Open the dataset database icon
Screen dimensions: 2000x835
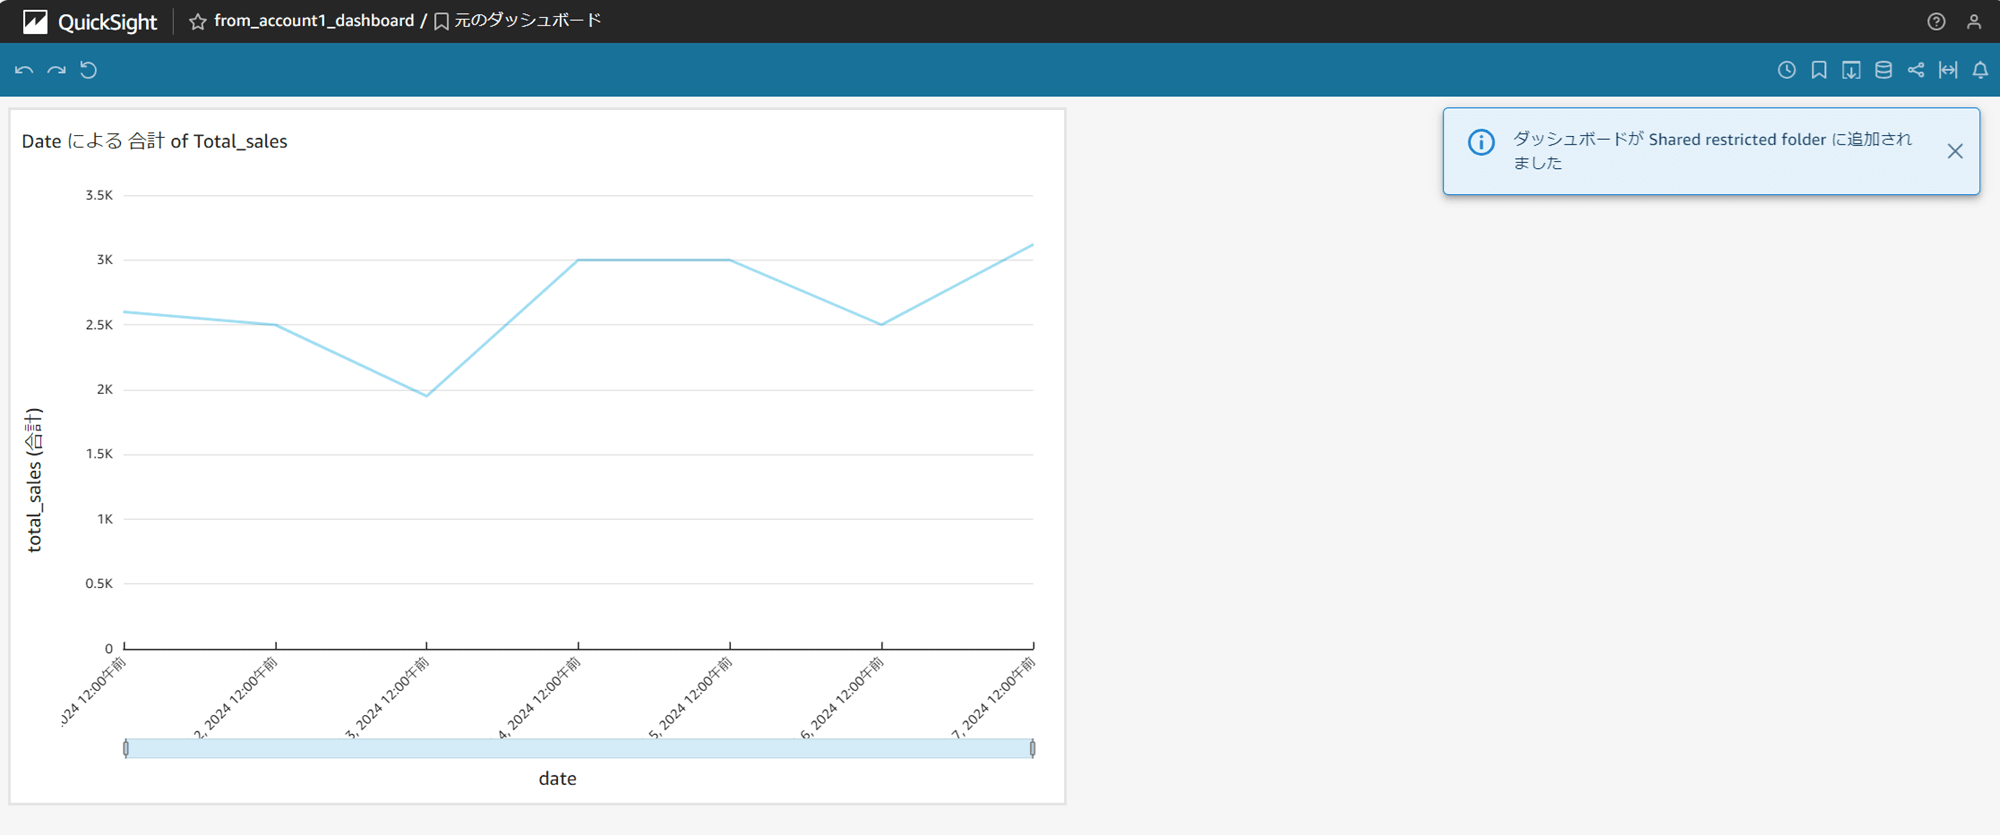pos(1883,70)
